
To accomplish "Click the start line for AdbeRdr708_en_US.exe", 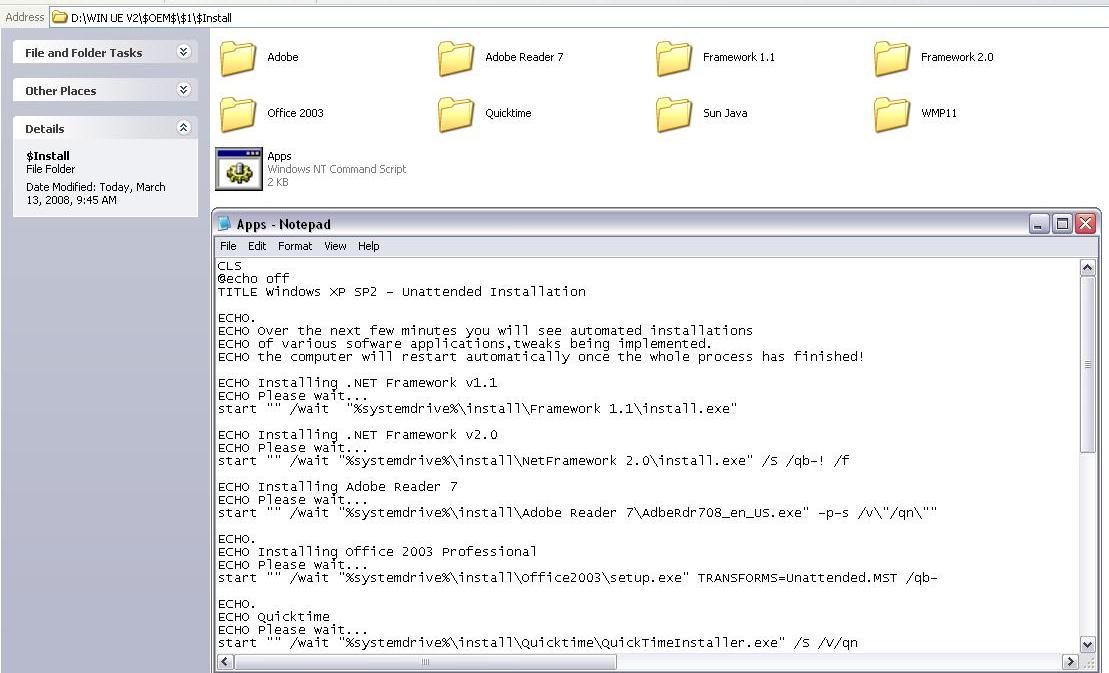I will (x=577, y=513).
